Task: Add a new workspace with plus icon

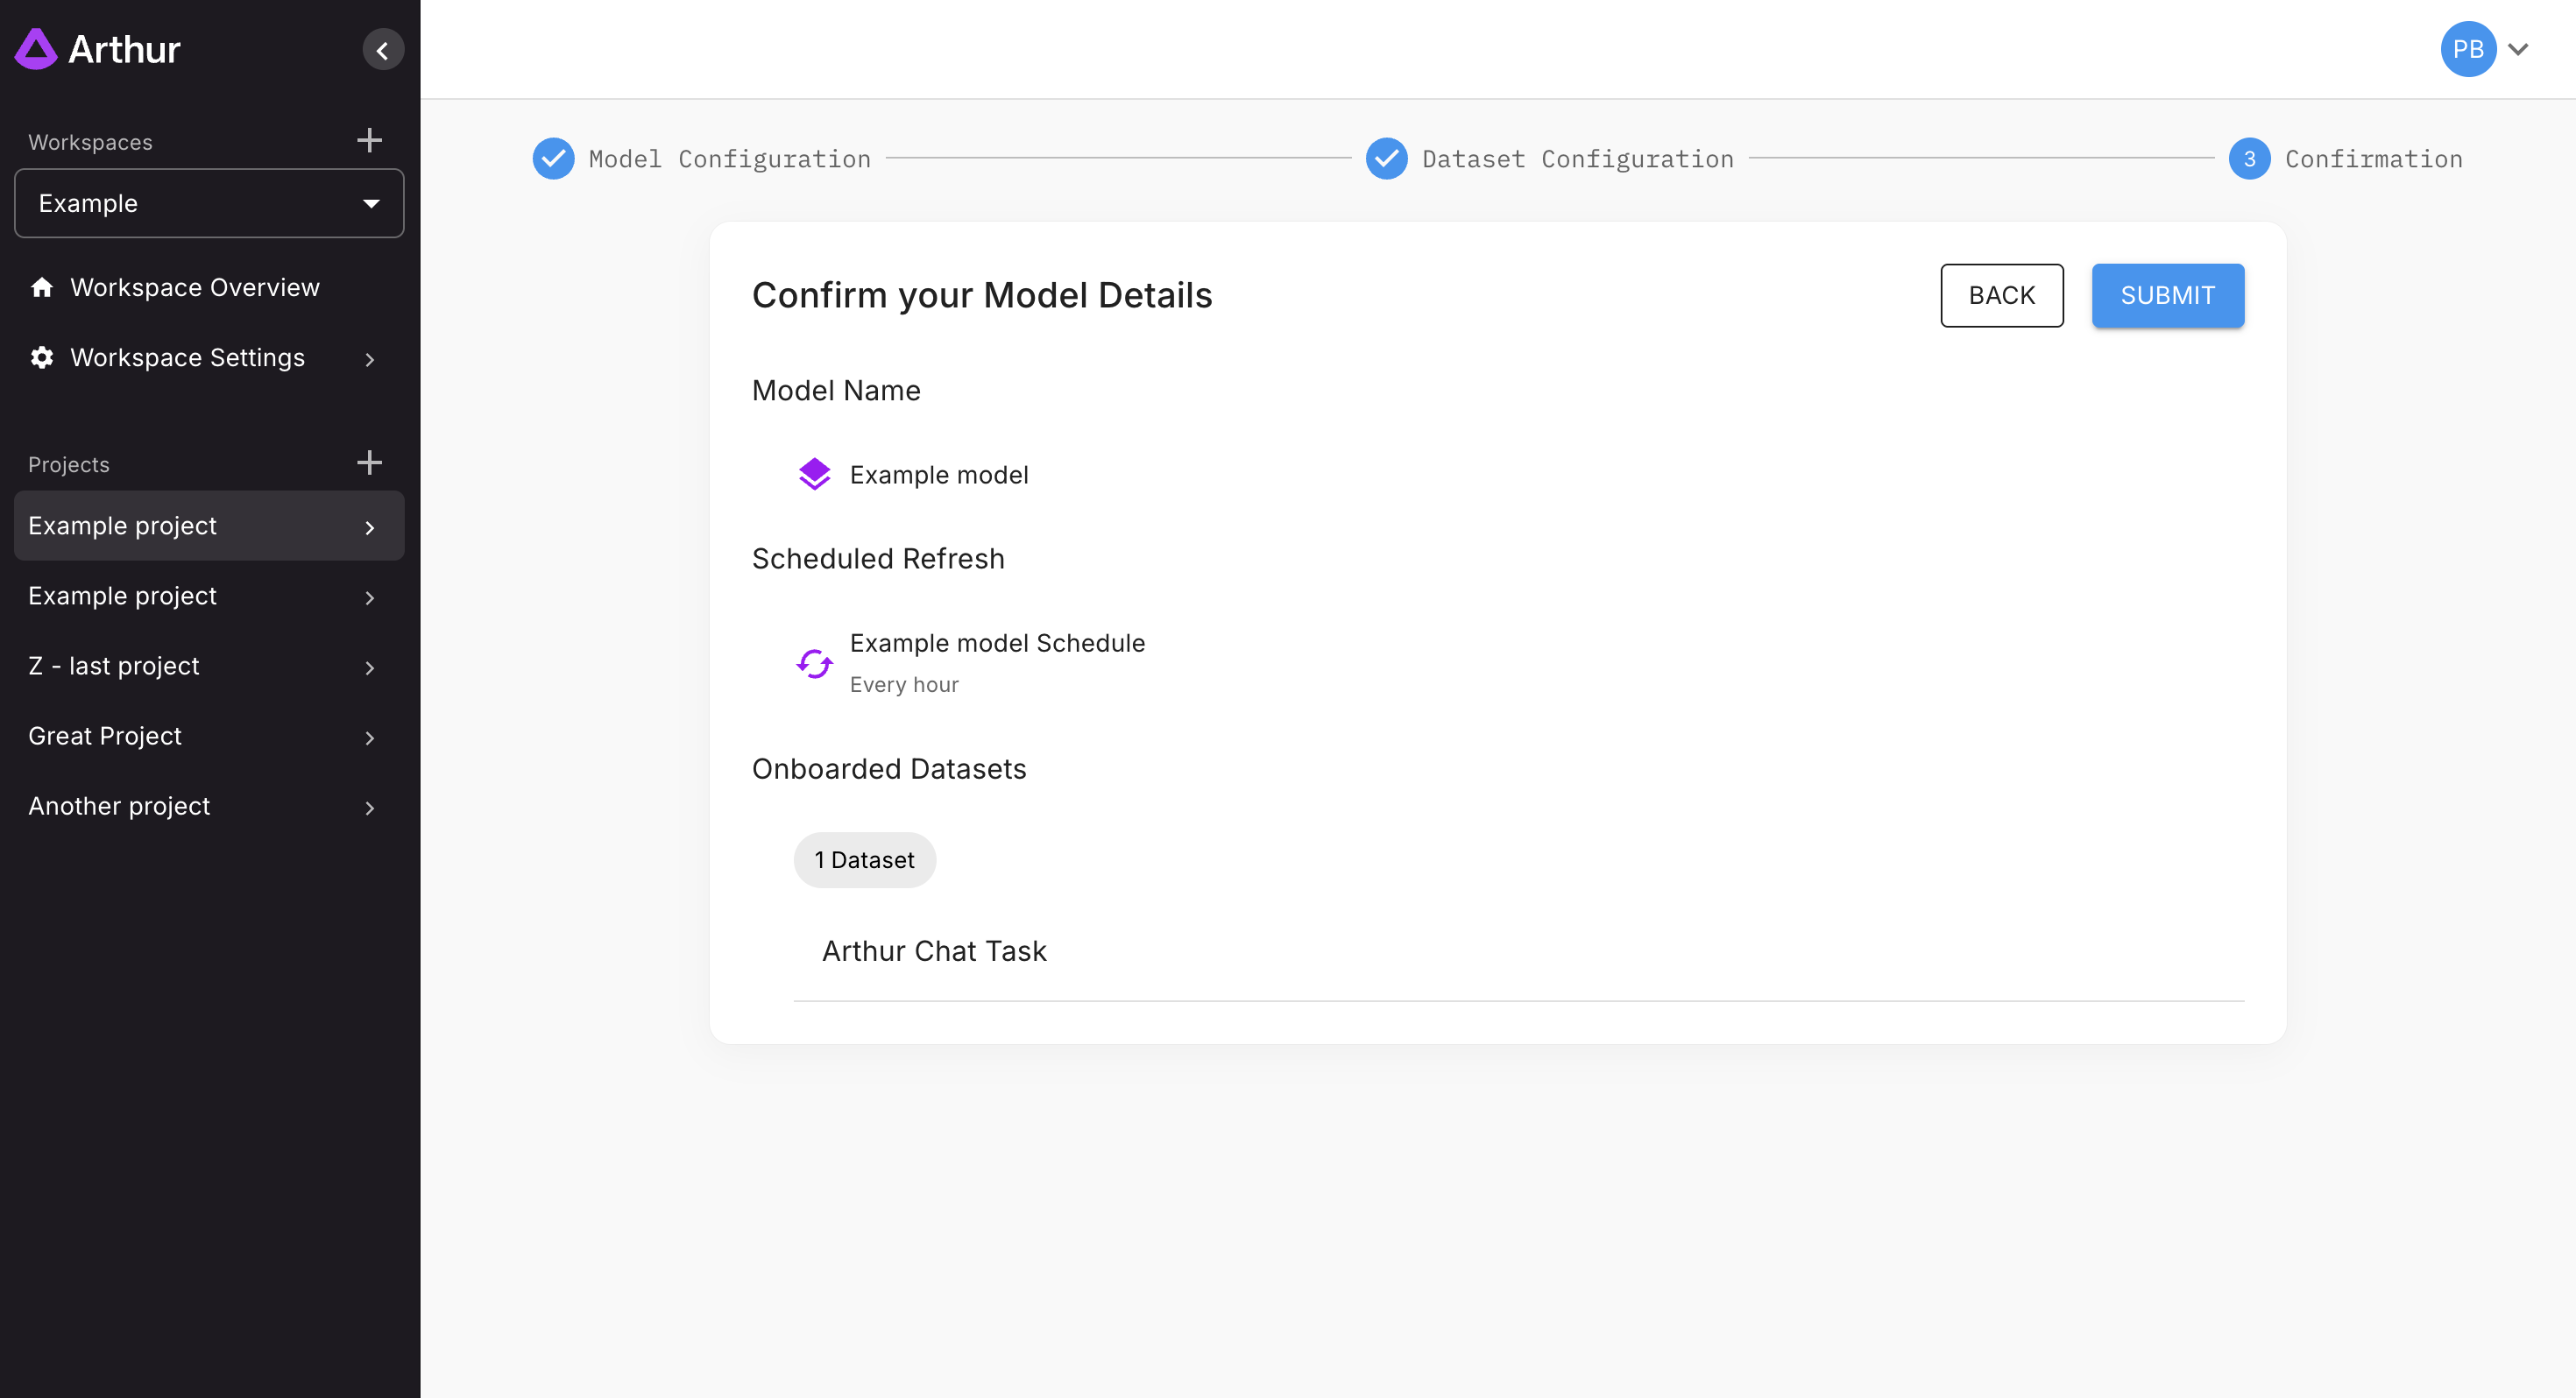Action: tap(369, 140)
